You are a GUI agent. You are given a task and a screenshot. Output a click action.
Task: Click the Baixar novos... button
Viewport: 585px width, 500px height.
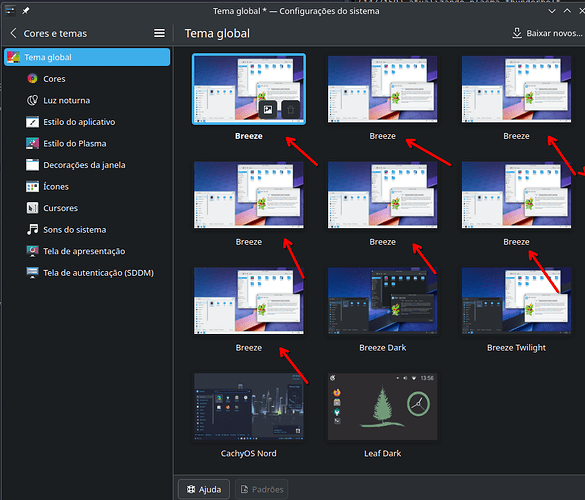click(x=547, y=33)
